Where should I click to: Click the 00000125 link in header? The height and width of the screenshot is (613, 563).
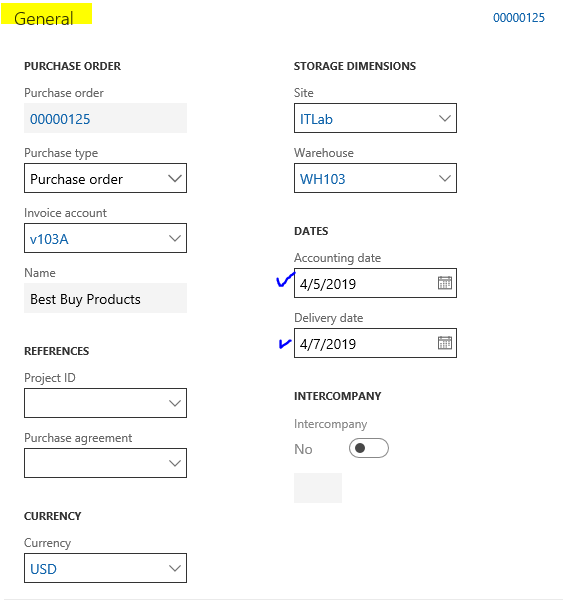coord(519,18)
